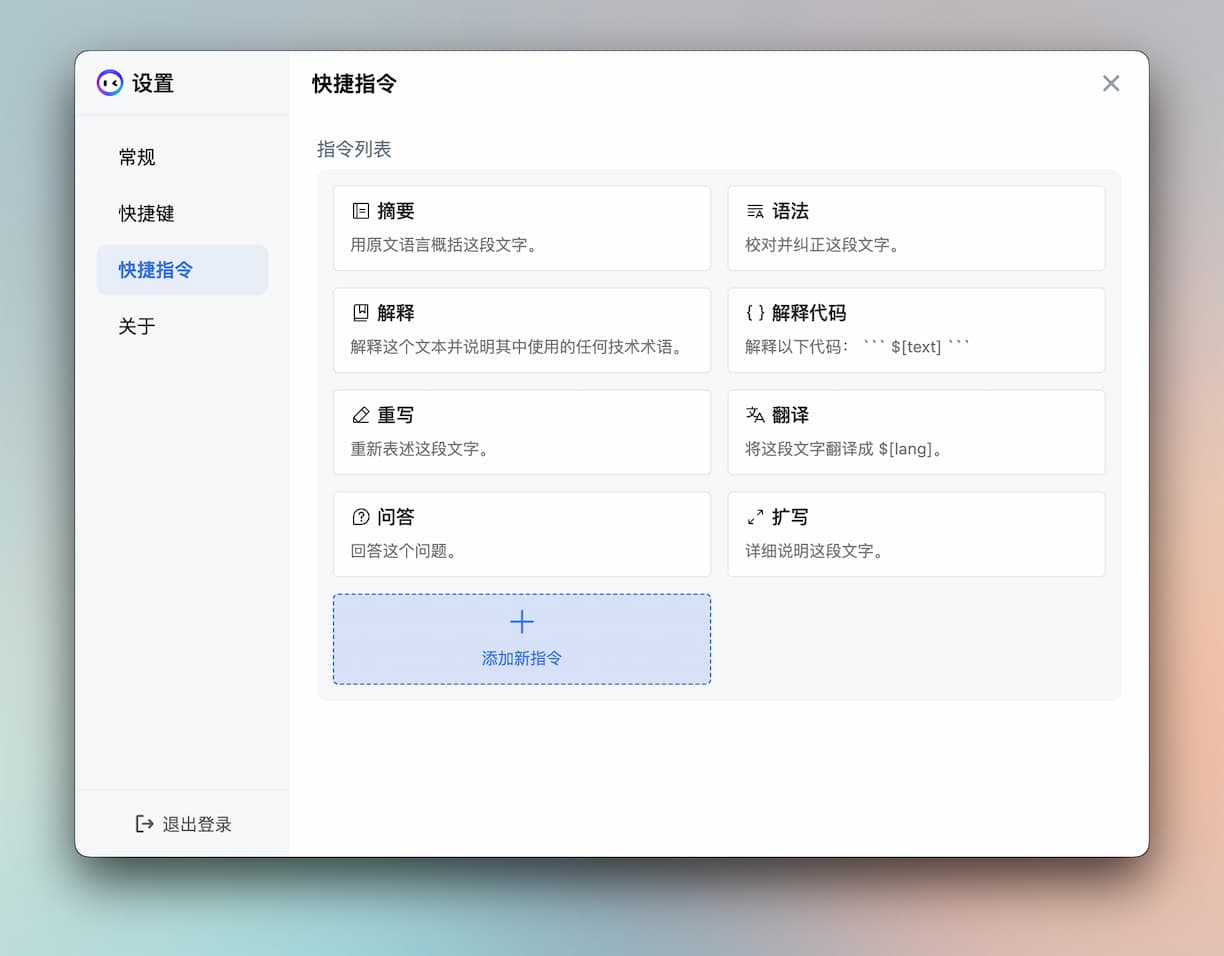Open the 语法 command title

[790, 211]
